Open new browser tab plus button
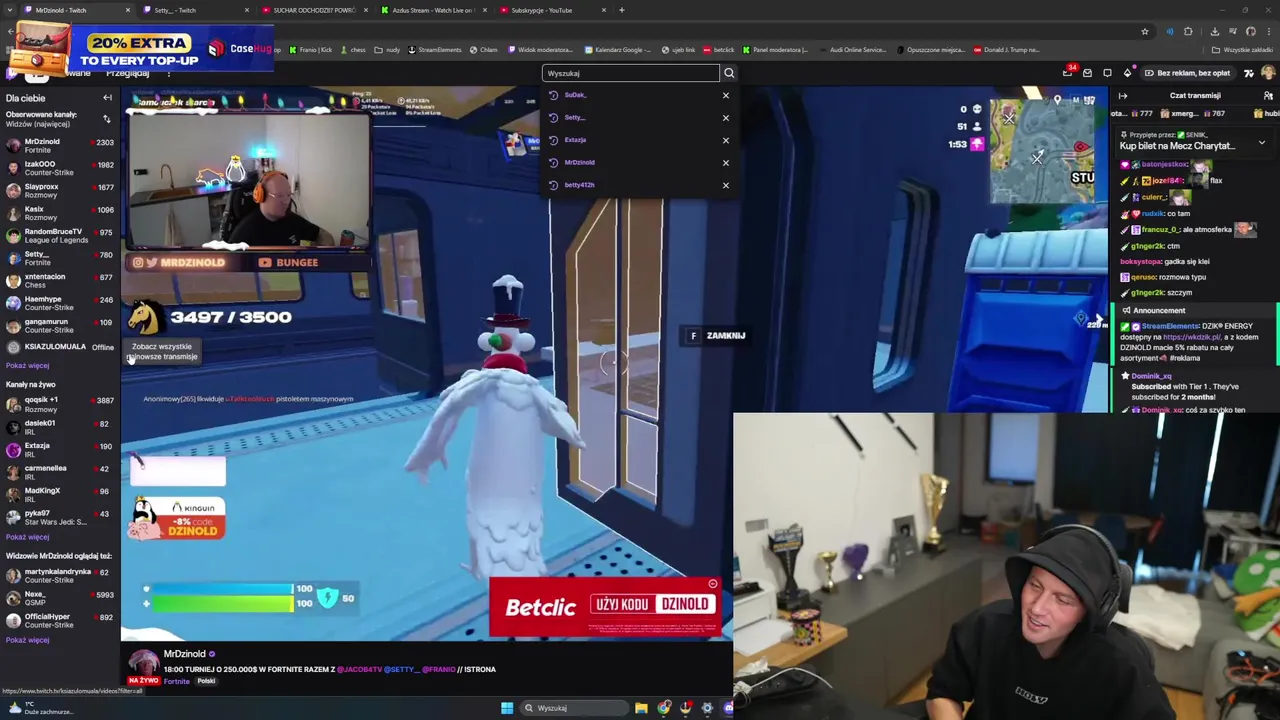Viewport: 1280px width, 720px height. [621, 10]
